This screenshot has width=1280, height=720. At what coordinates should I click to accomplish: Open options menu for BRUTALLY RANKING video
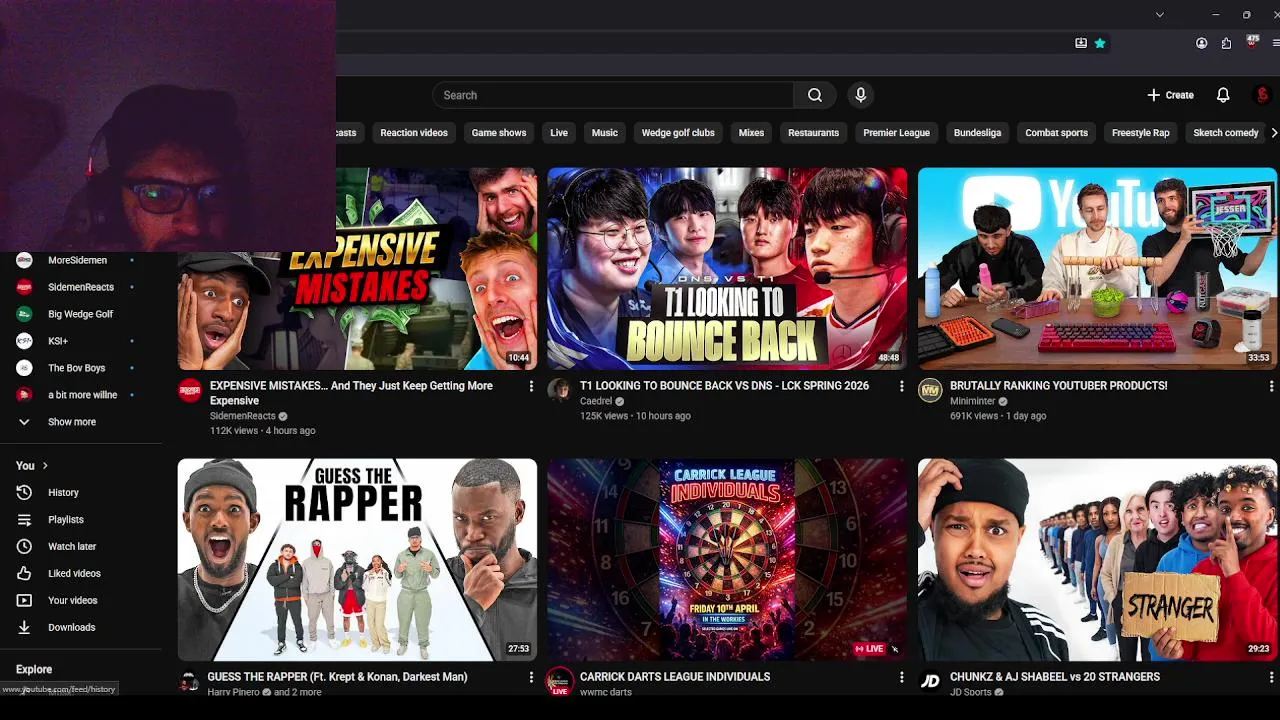click(x=1271, y=386)
